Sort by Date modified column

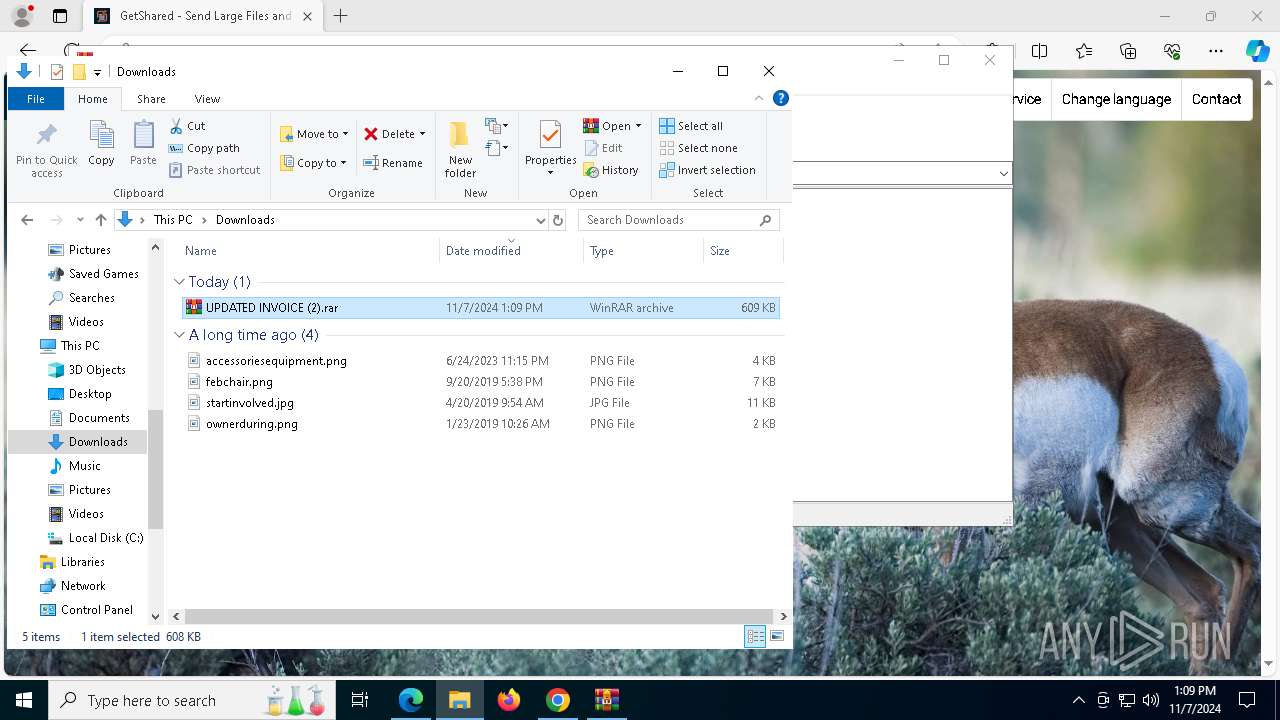pos(511,251)
